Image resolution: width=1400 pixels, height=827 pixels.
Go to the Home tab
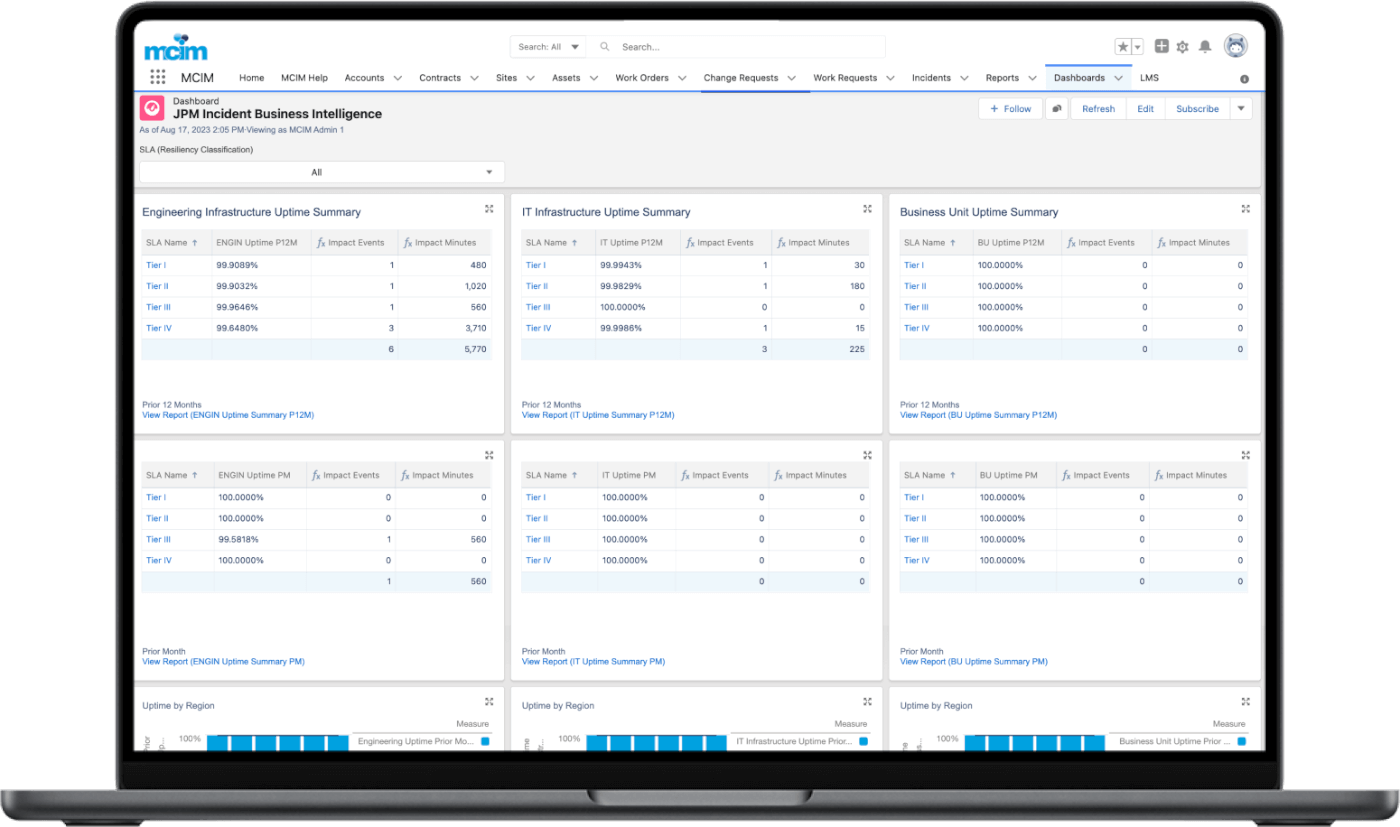[252, 78]
